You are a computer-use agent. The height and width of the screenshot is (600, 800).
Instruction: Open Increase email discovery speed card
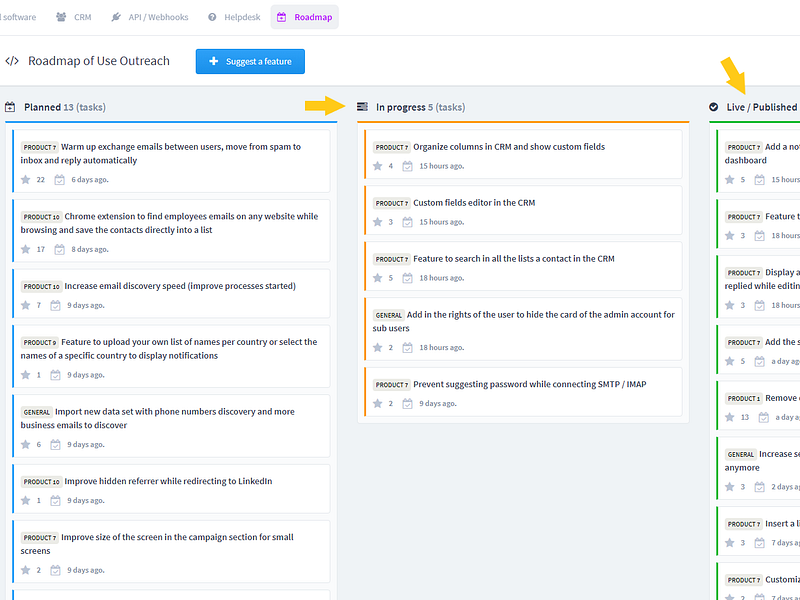point(171,293)
